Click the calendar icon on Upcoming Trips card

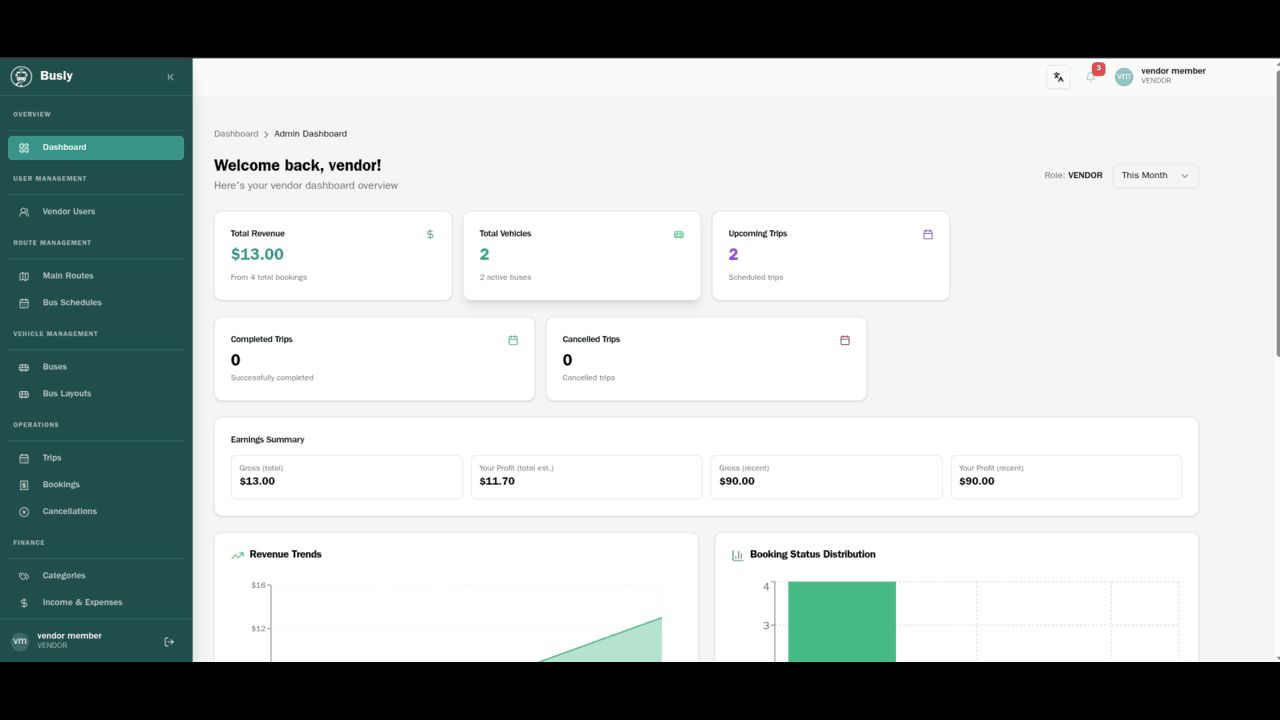click(928, 234)
